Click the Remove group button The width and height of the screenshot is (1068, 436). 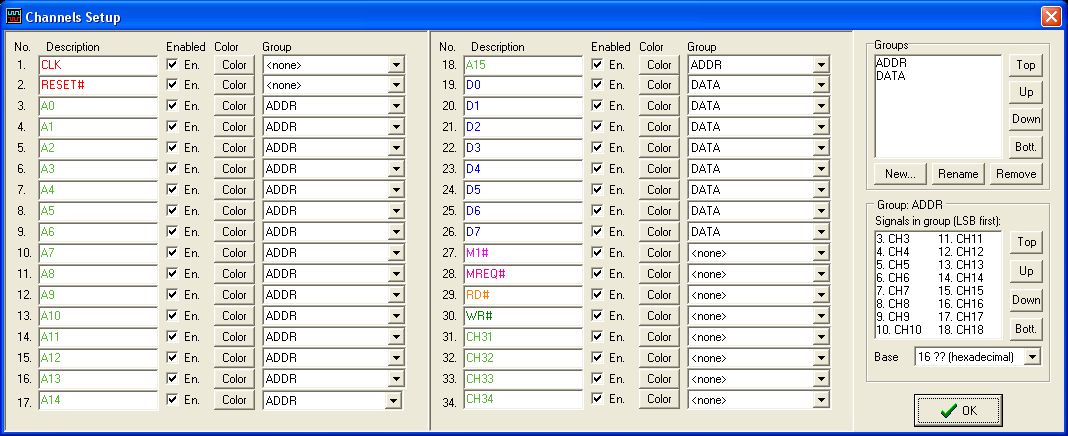pyautogui.click(x=1015, y=173)
